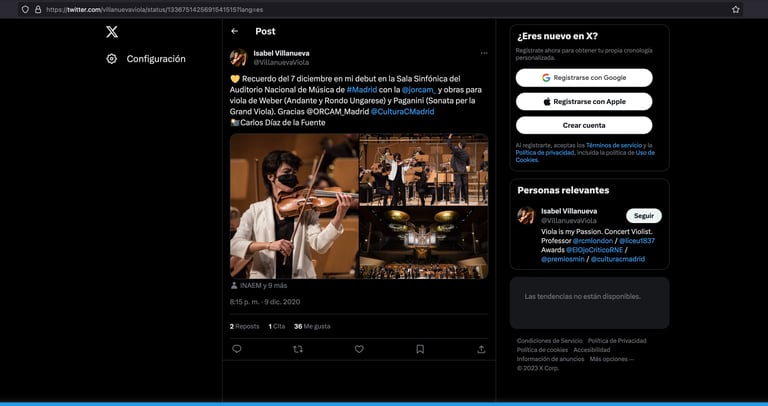
Task: View the '2 Reposts' count
Action: pyautogui.click(x=244, y=326)
